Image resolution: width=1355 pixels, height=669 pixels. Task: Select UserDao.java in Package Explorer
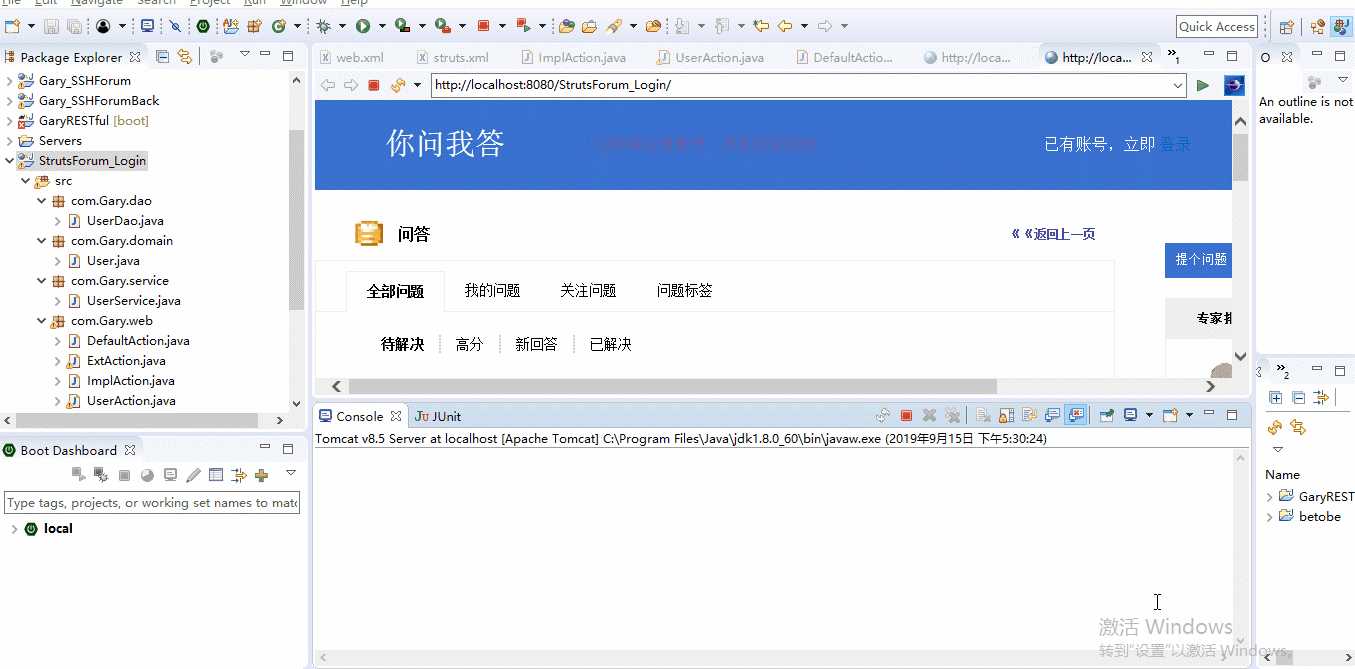pyautogui.click(x=125, y=221)
